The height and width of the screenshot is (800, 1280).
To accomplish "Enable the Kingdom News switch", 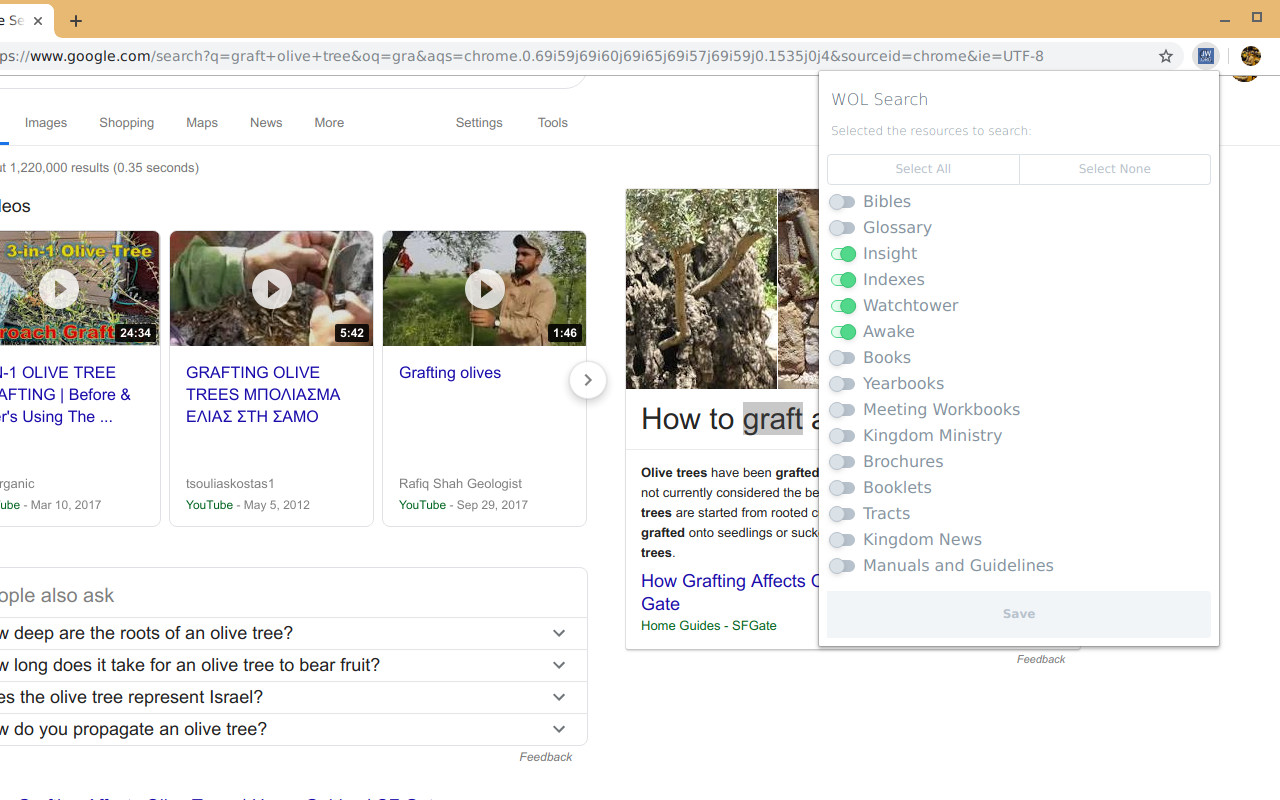I will [x=842, y=540].
